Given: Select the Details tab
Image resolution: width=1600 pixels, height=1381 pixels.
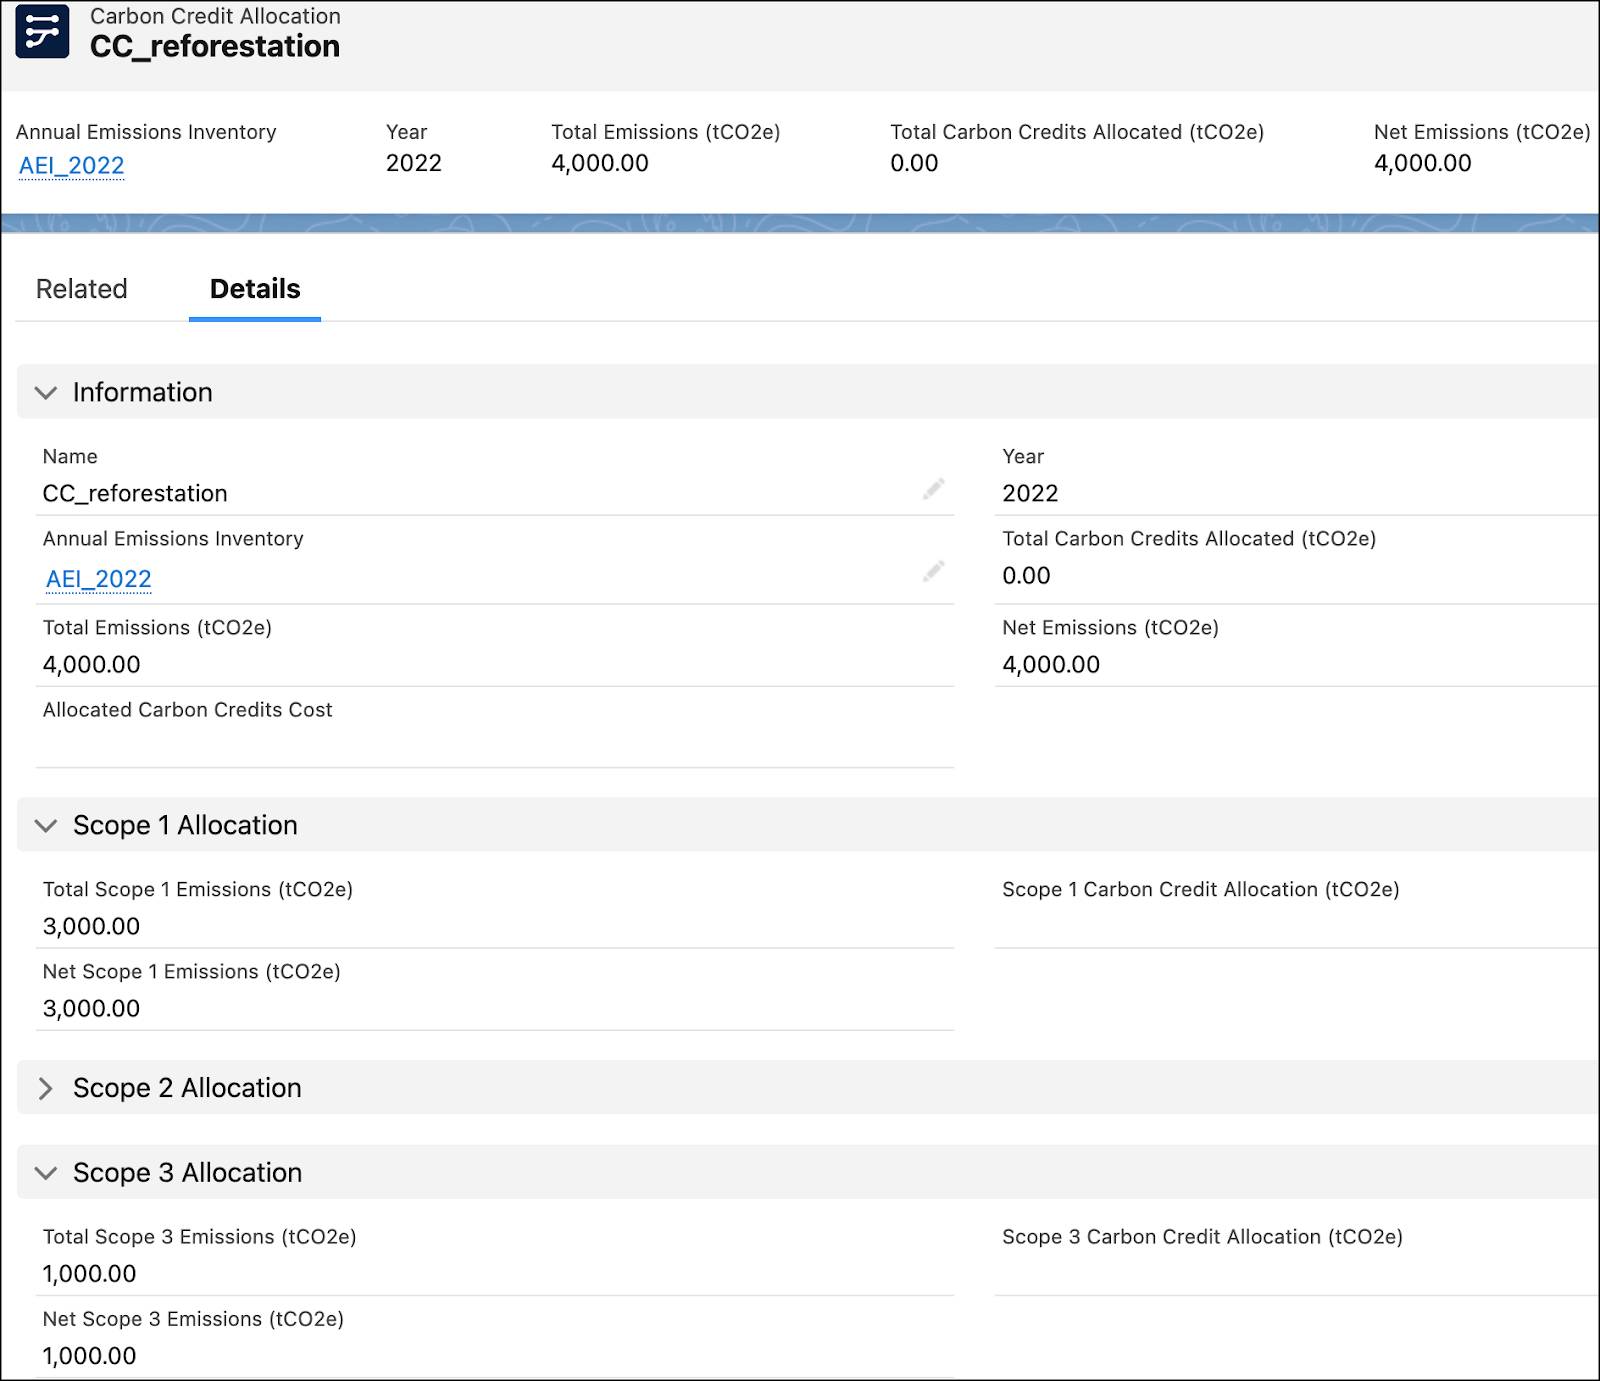Looking at the screenshot, I should (253, 288).
